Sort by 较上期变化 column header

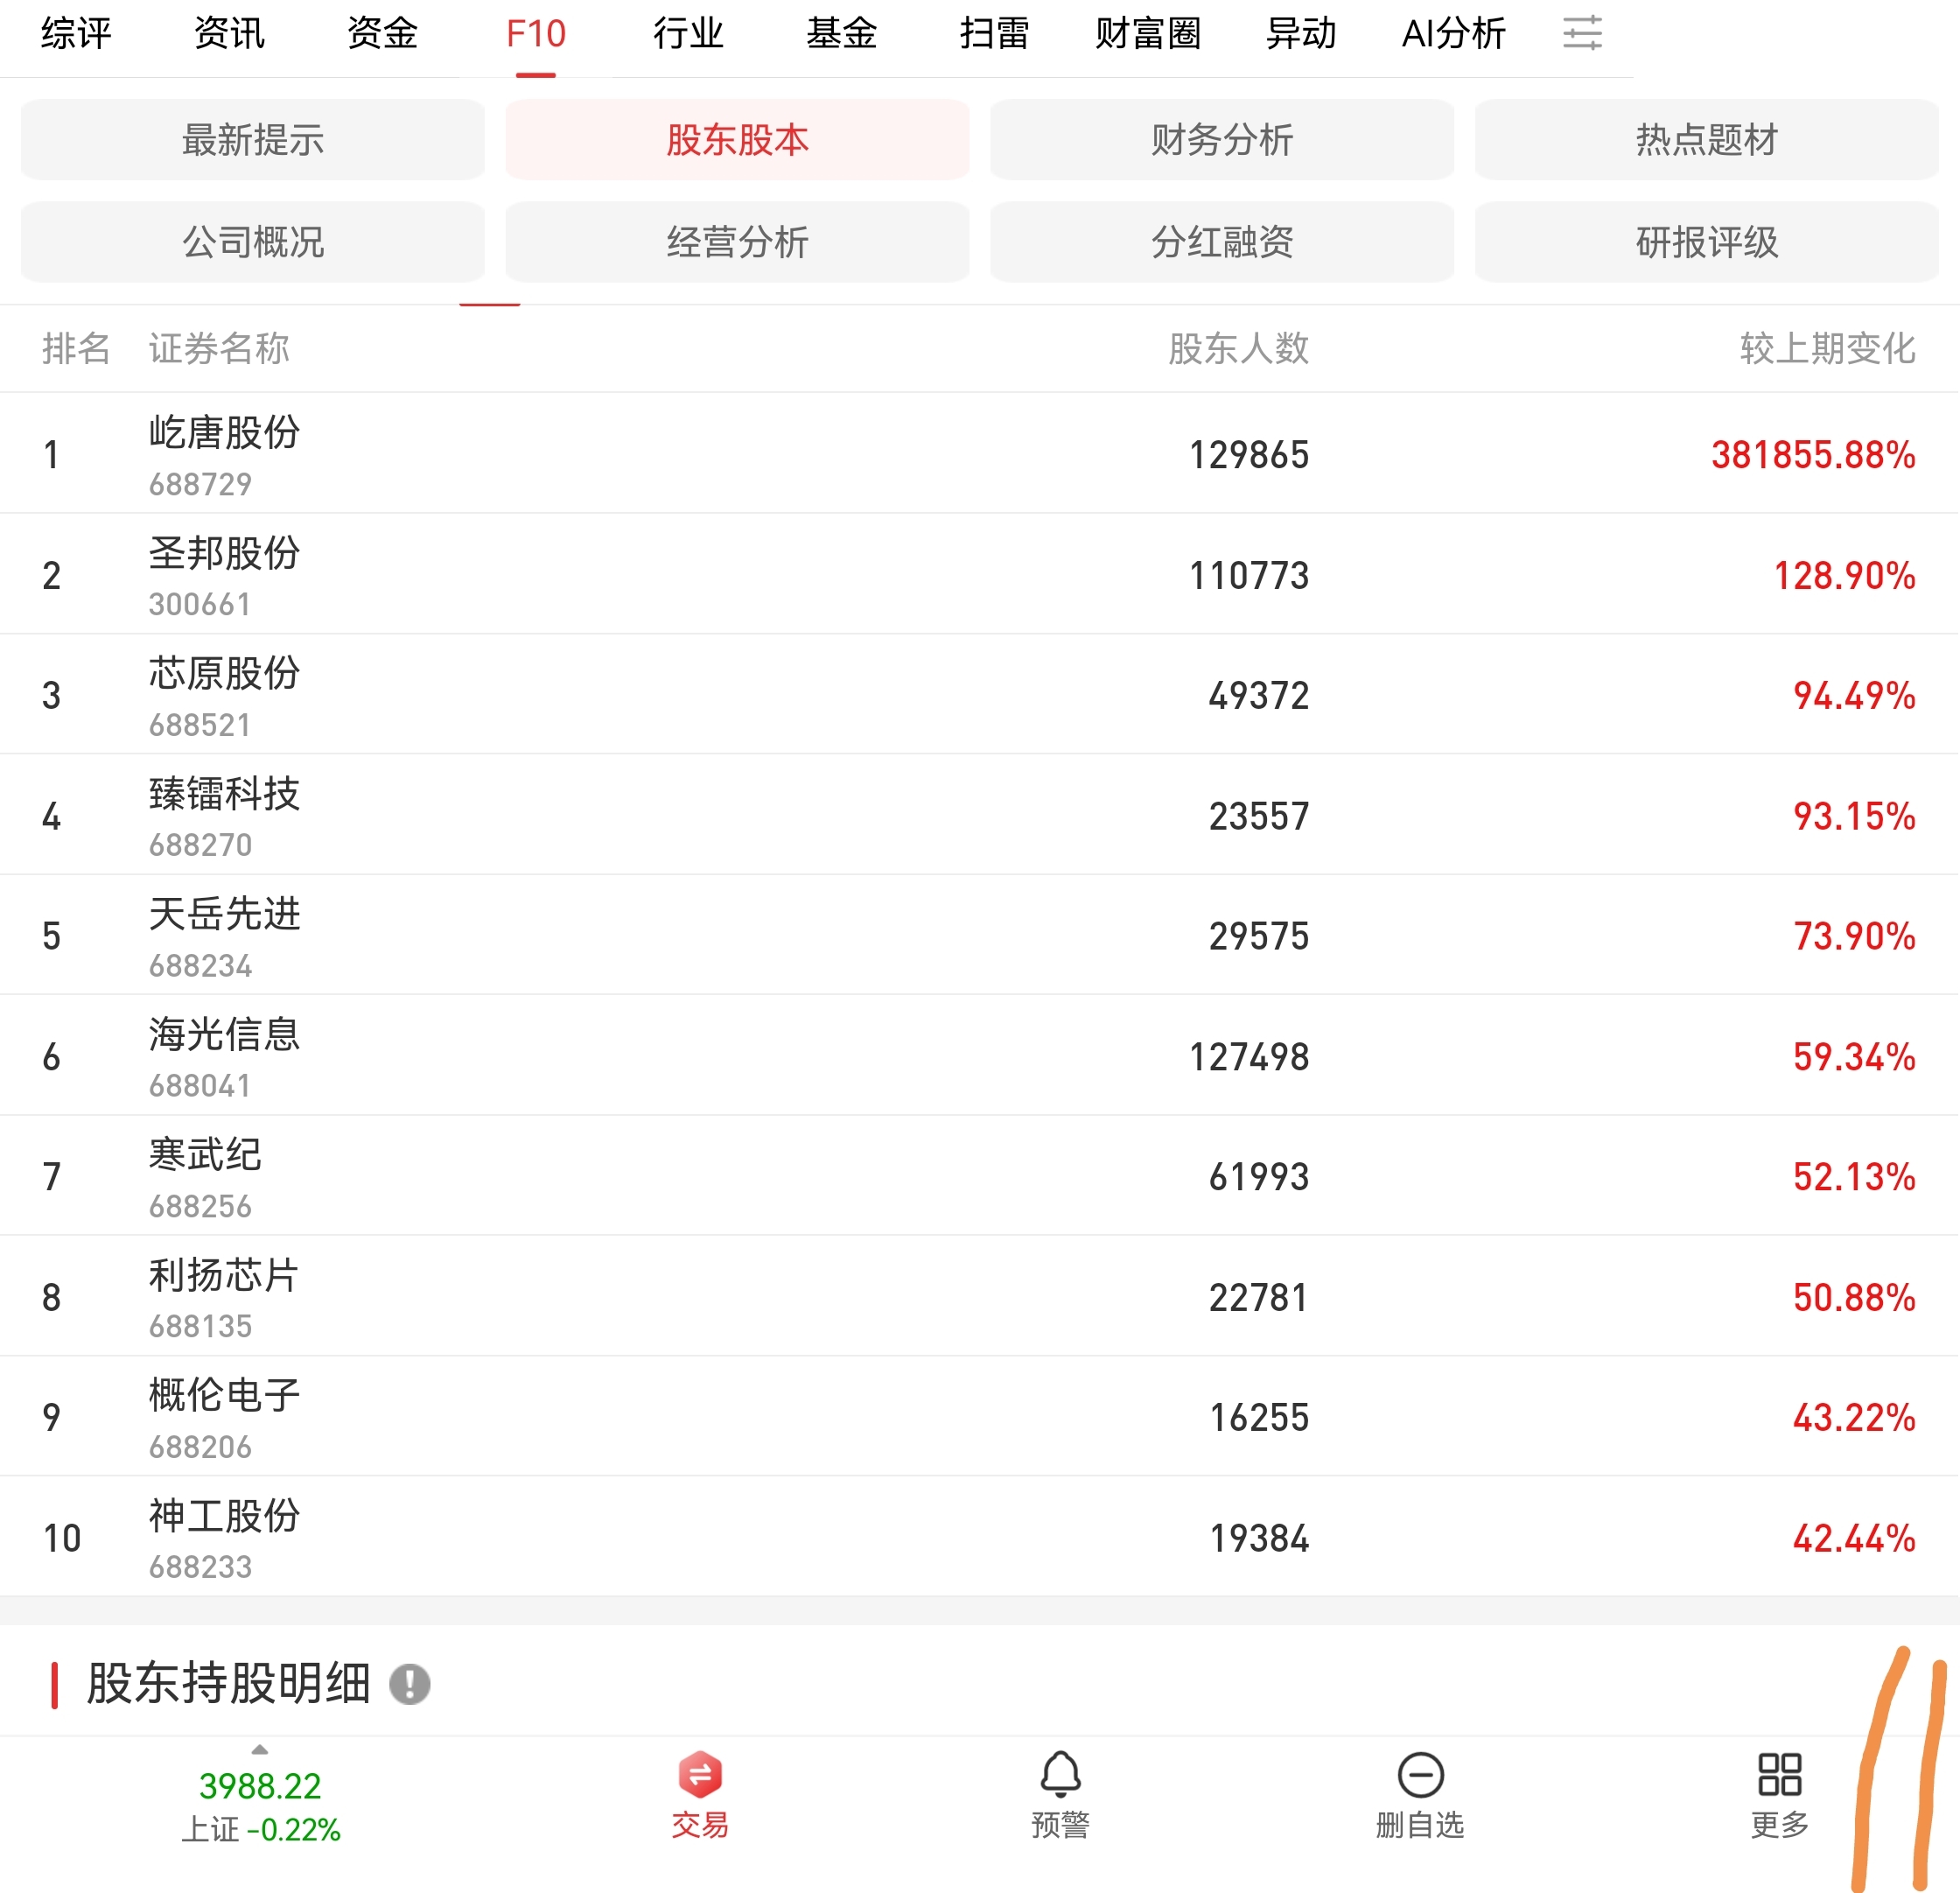tap(1827, 349)
